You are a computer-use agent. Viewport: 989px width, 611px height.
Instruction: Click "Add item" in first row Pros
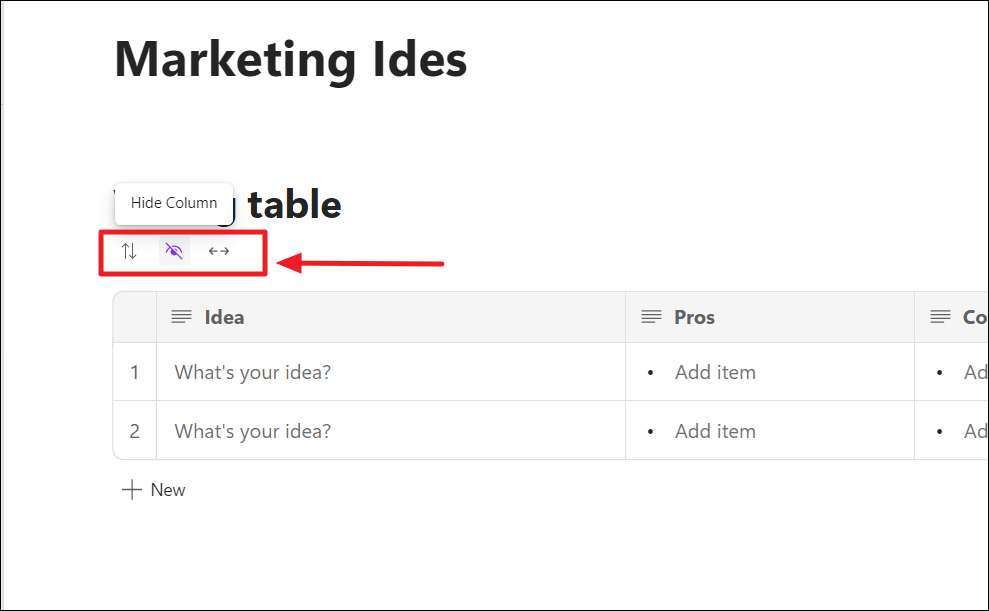715,372
